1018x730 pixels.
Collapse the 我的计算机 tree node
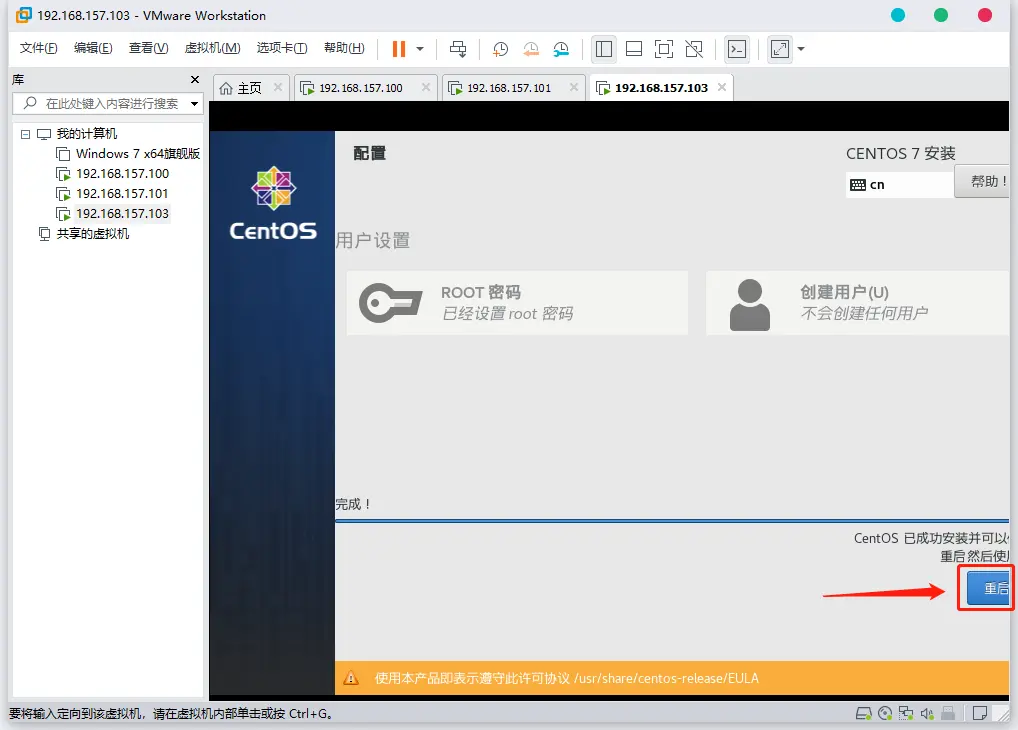(x=25, y=134)
